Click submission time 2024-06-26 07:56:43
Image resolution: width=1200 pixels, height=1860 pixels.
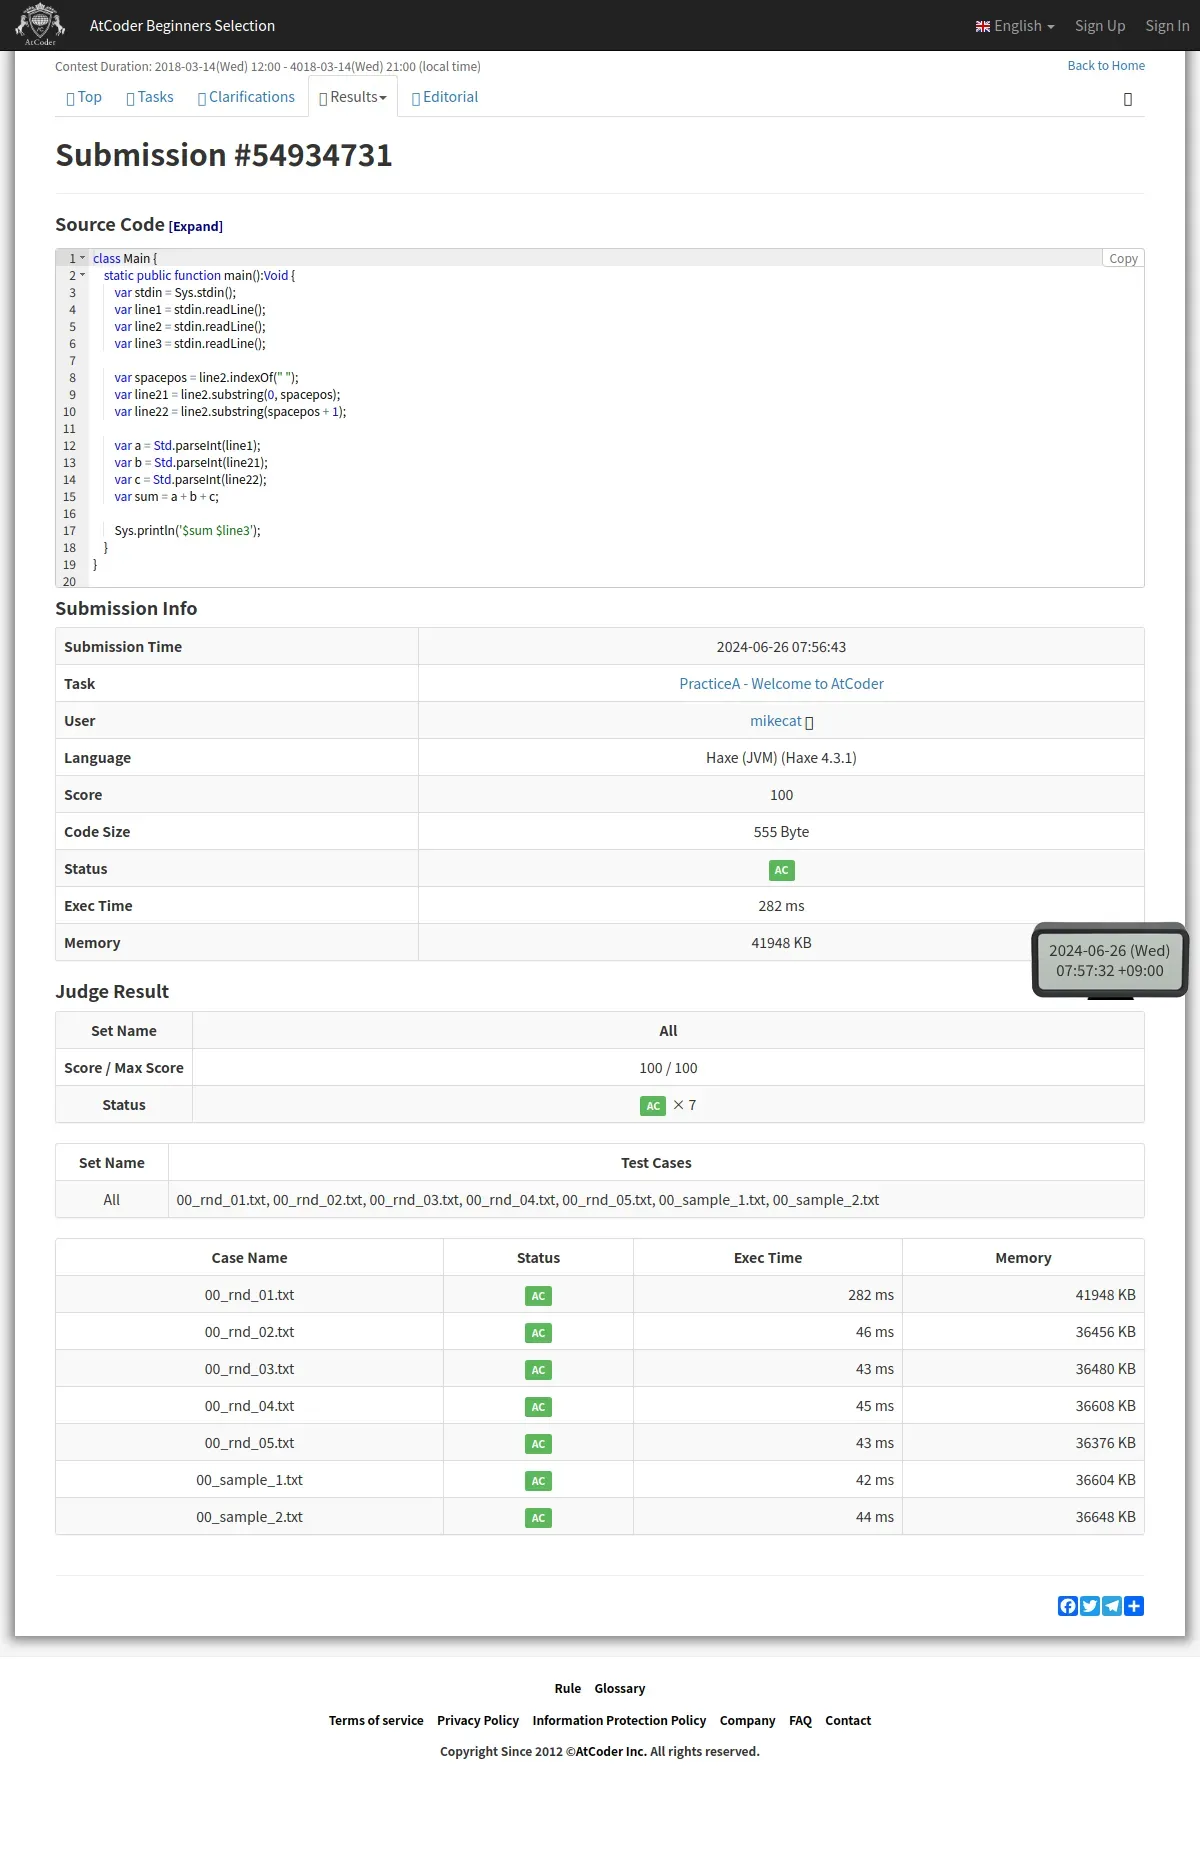pyautogui.click(x=781, y=647)
